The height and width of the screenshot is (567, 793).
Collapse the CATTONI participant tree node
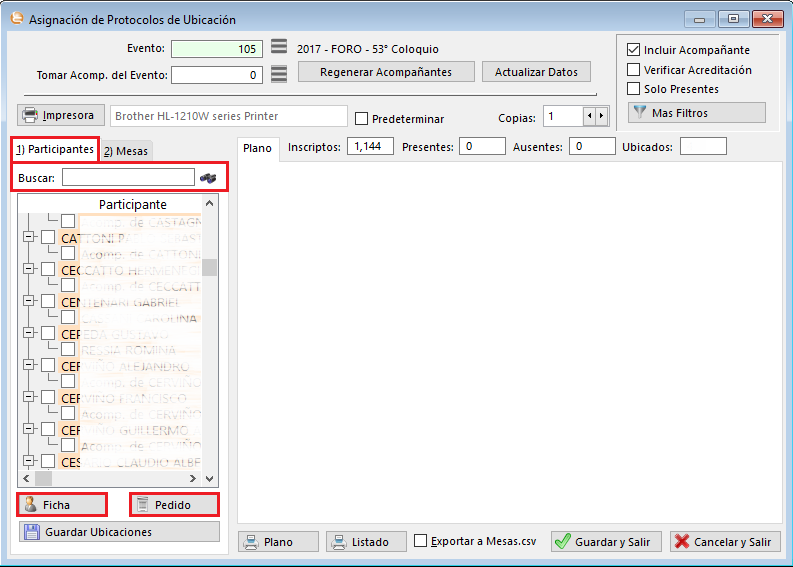pos(28,238)
